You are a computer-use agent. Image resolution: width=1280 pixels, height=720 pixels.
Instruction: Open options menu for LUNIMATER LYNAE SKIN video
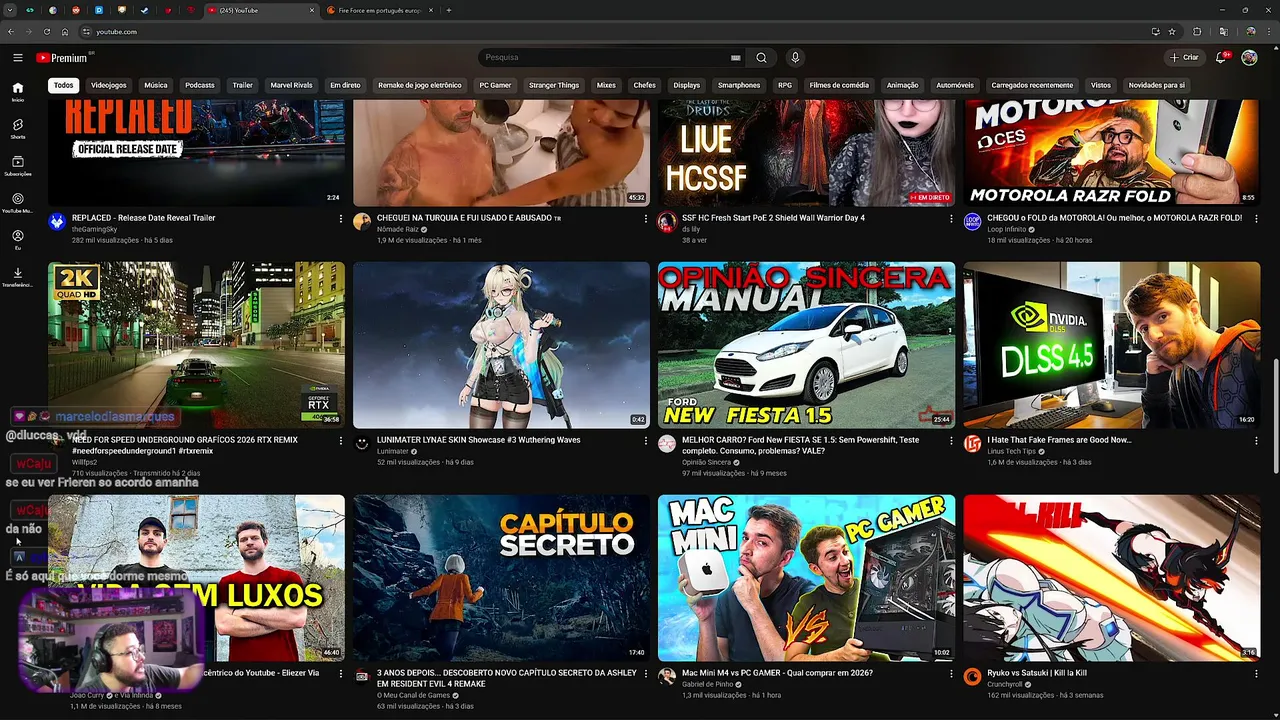(645, 441)
